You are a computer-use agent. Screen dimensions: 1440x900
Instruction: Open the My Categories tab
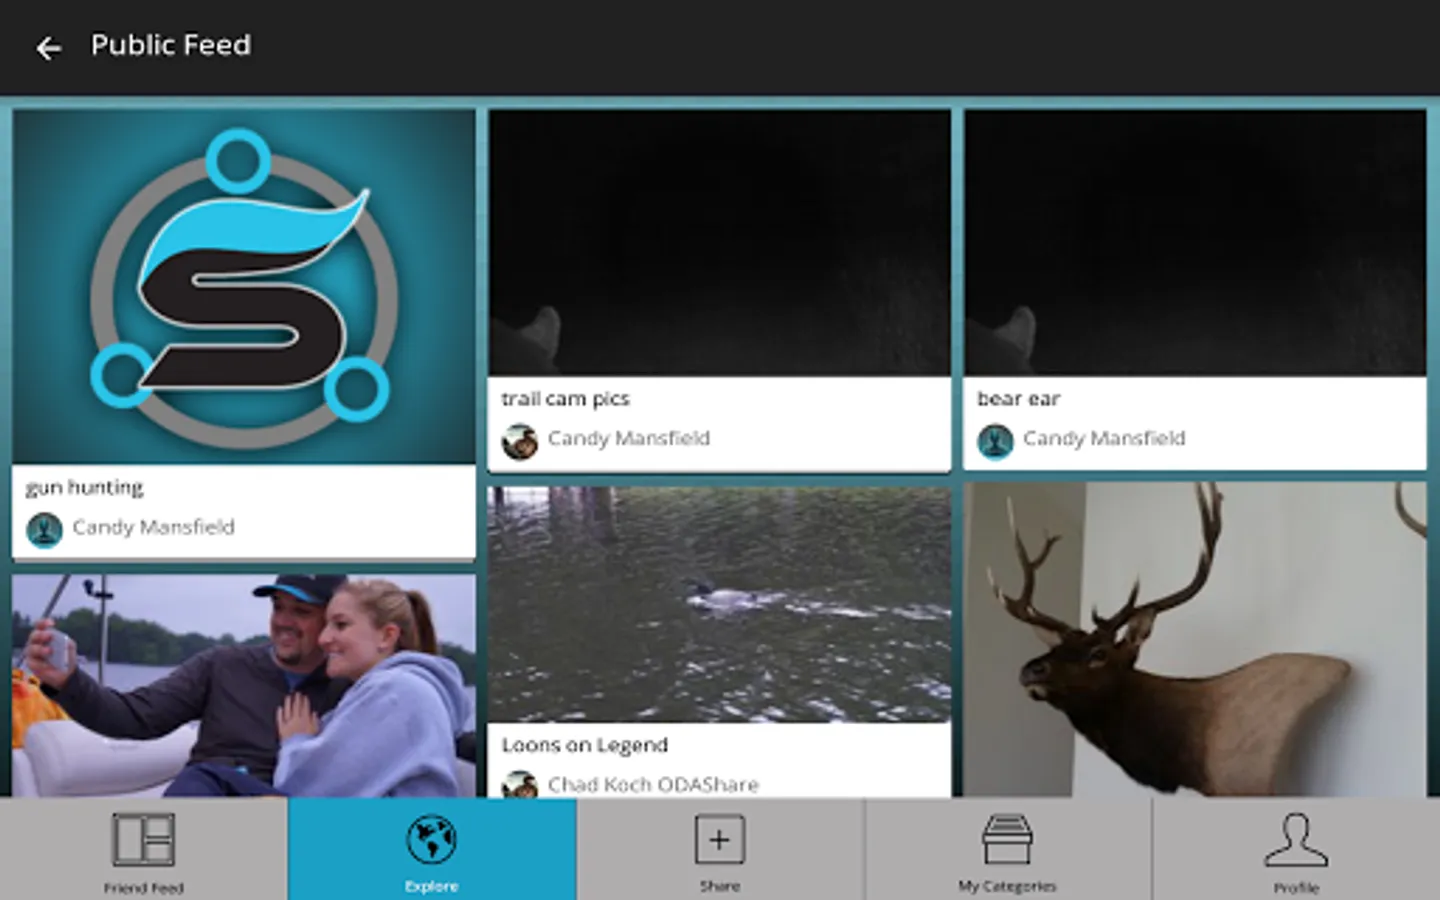click(1007, 849)
